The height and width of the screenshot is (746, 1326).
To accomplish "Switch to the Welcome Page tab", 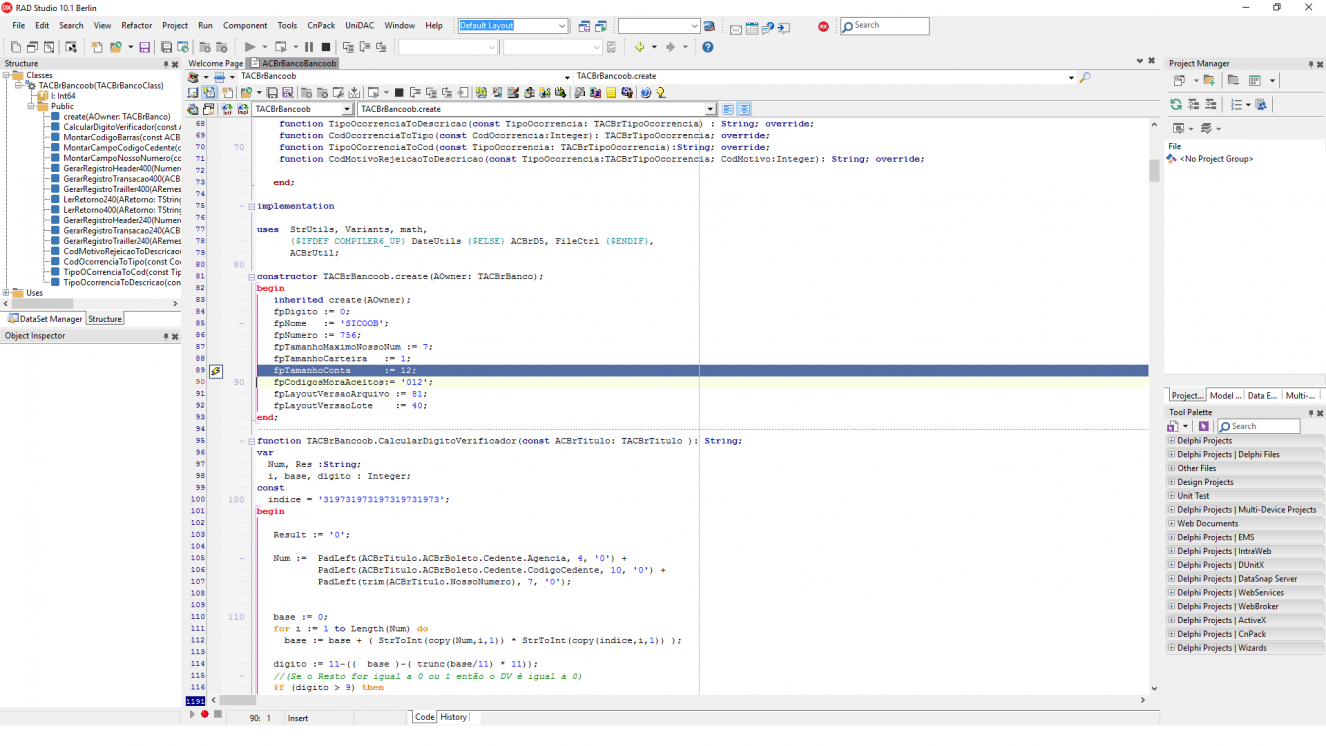I will (x=215, y=63).
